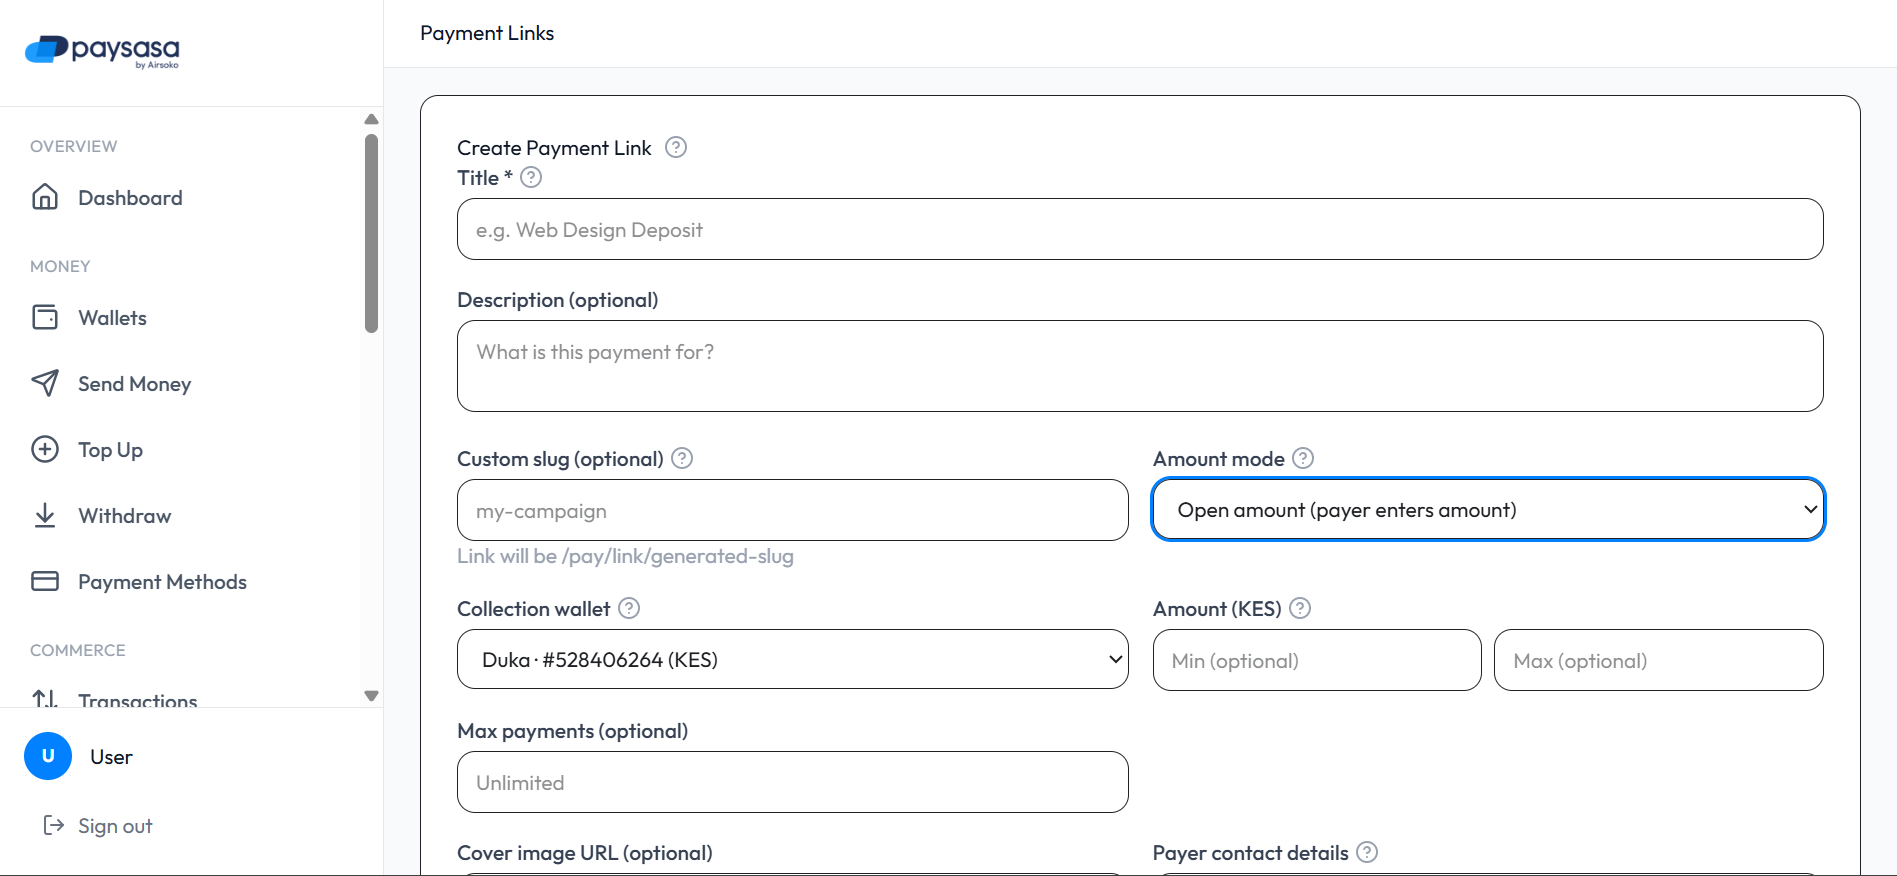1897x876 pixels.
Task: Click the Withdraw download arrow icon
Action: 45,515
